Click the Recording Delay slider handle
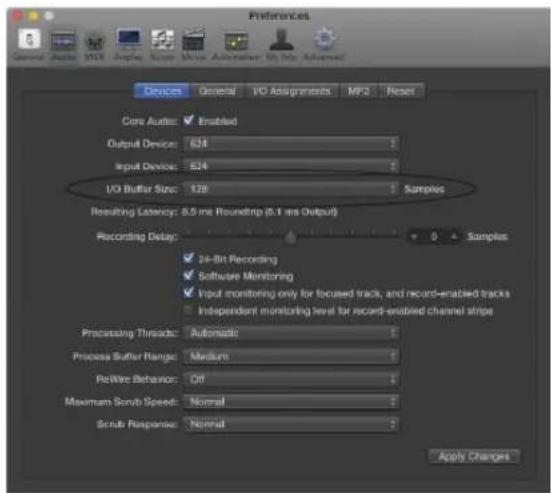The height and width of the screenshot is (493, 551). pos(290,237)
